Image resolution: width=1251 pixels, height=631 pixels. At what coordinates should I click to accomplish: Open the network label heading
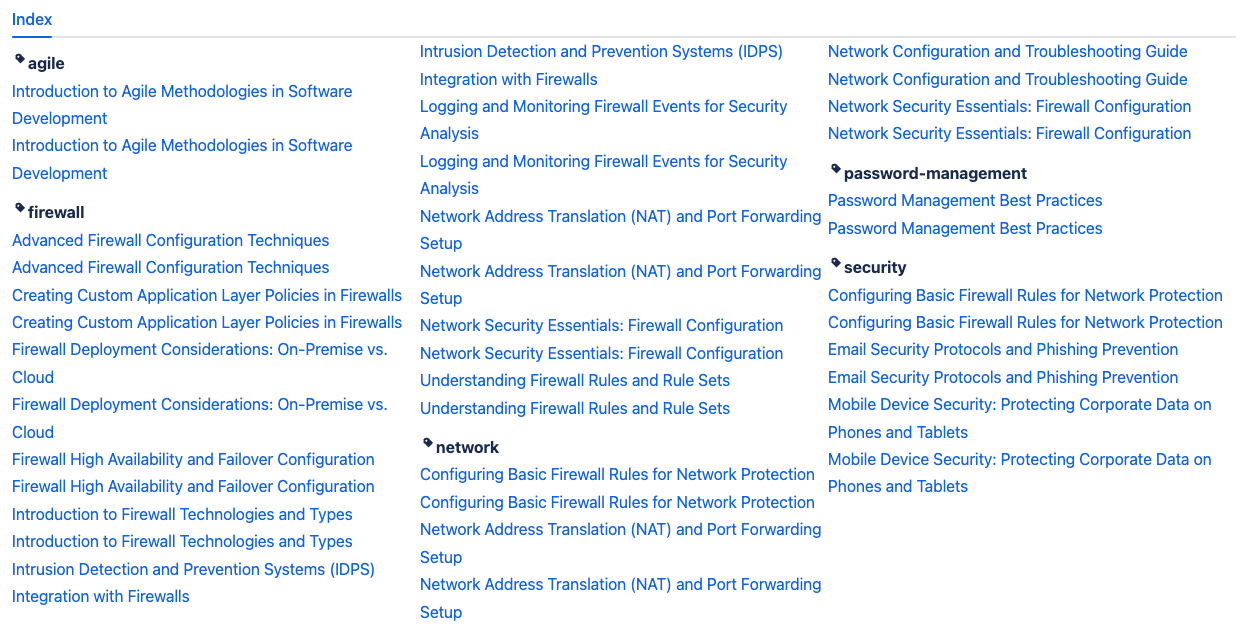(x=467, y=447)
